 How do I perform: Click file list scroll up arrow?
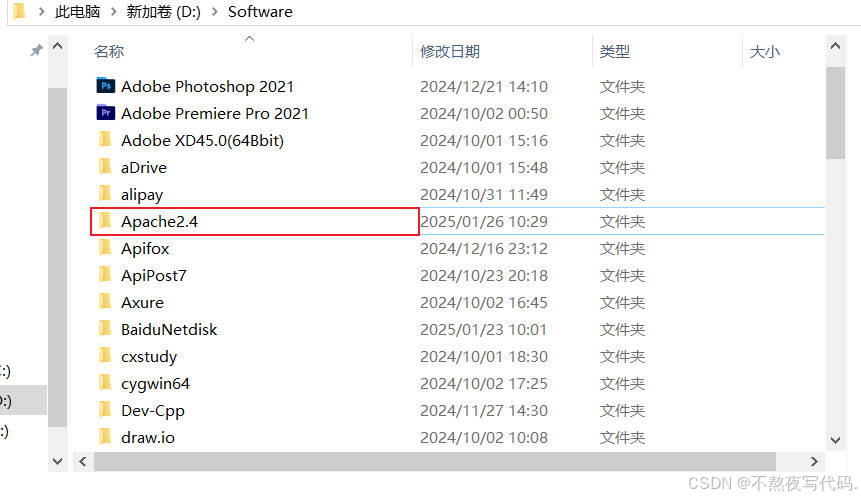pyautogui.click(x=835, y=46)
